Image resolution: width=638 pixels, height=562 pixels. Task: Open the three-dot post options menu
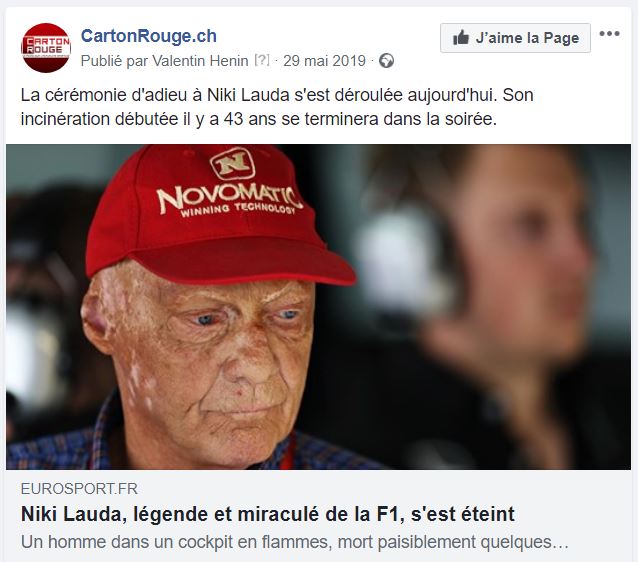(609, 34)
